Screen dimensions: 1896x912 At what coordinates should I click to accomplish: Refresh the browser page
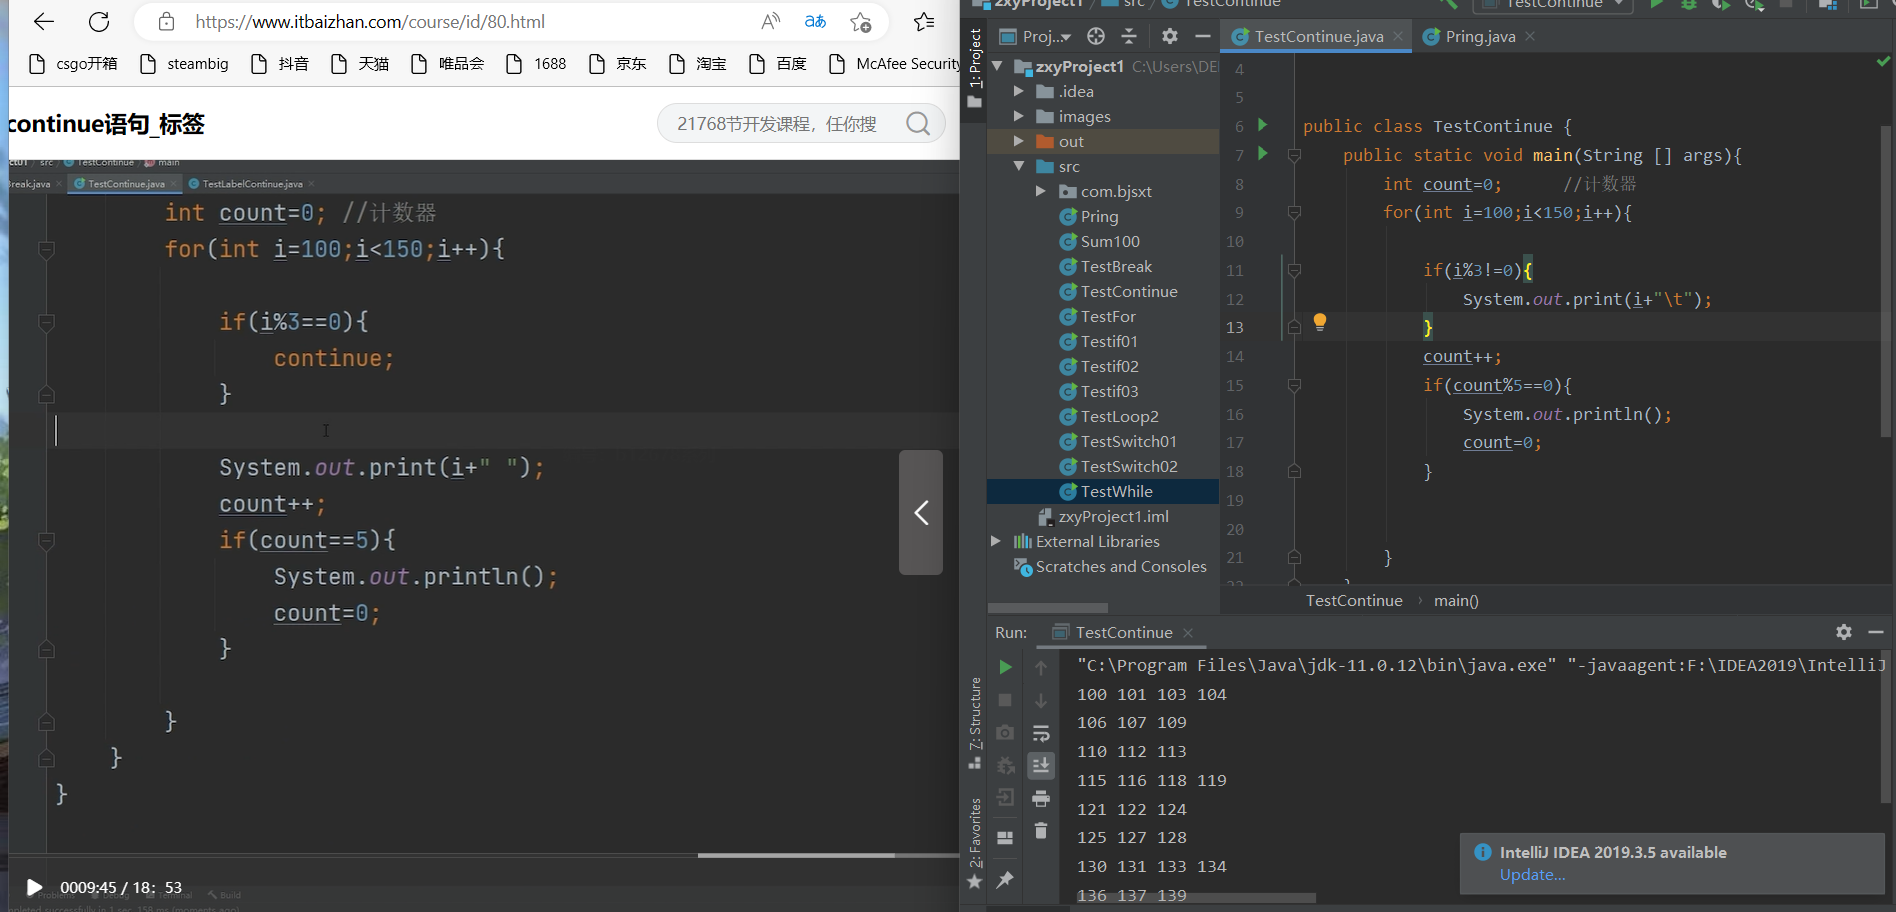[99, 22]
